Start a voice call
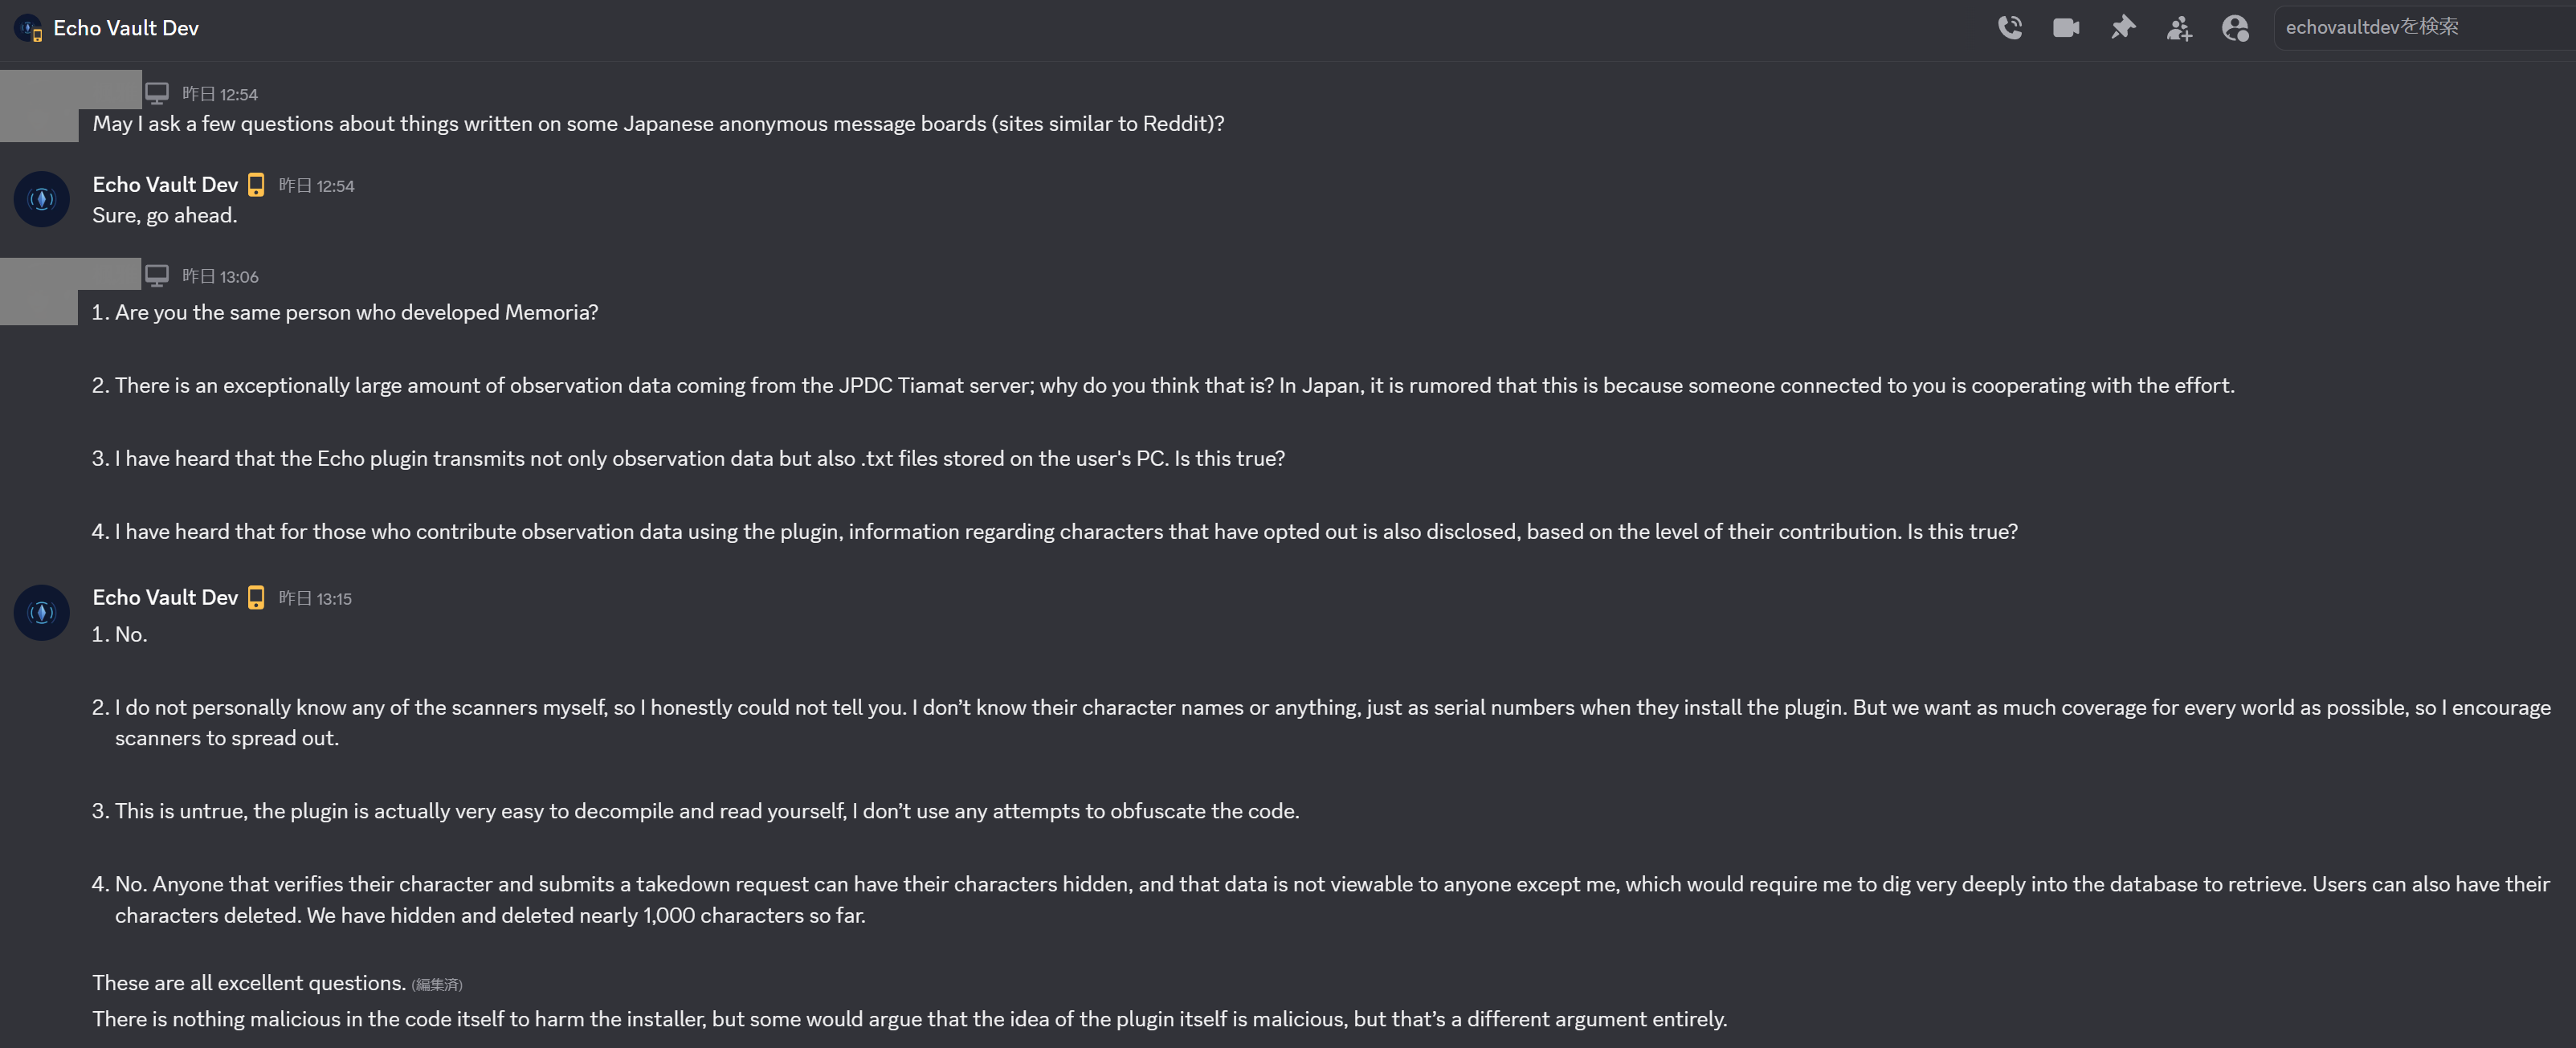The width and height of the screenshot is (2576, 1048). coord(2009,27)
